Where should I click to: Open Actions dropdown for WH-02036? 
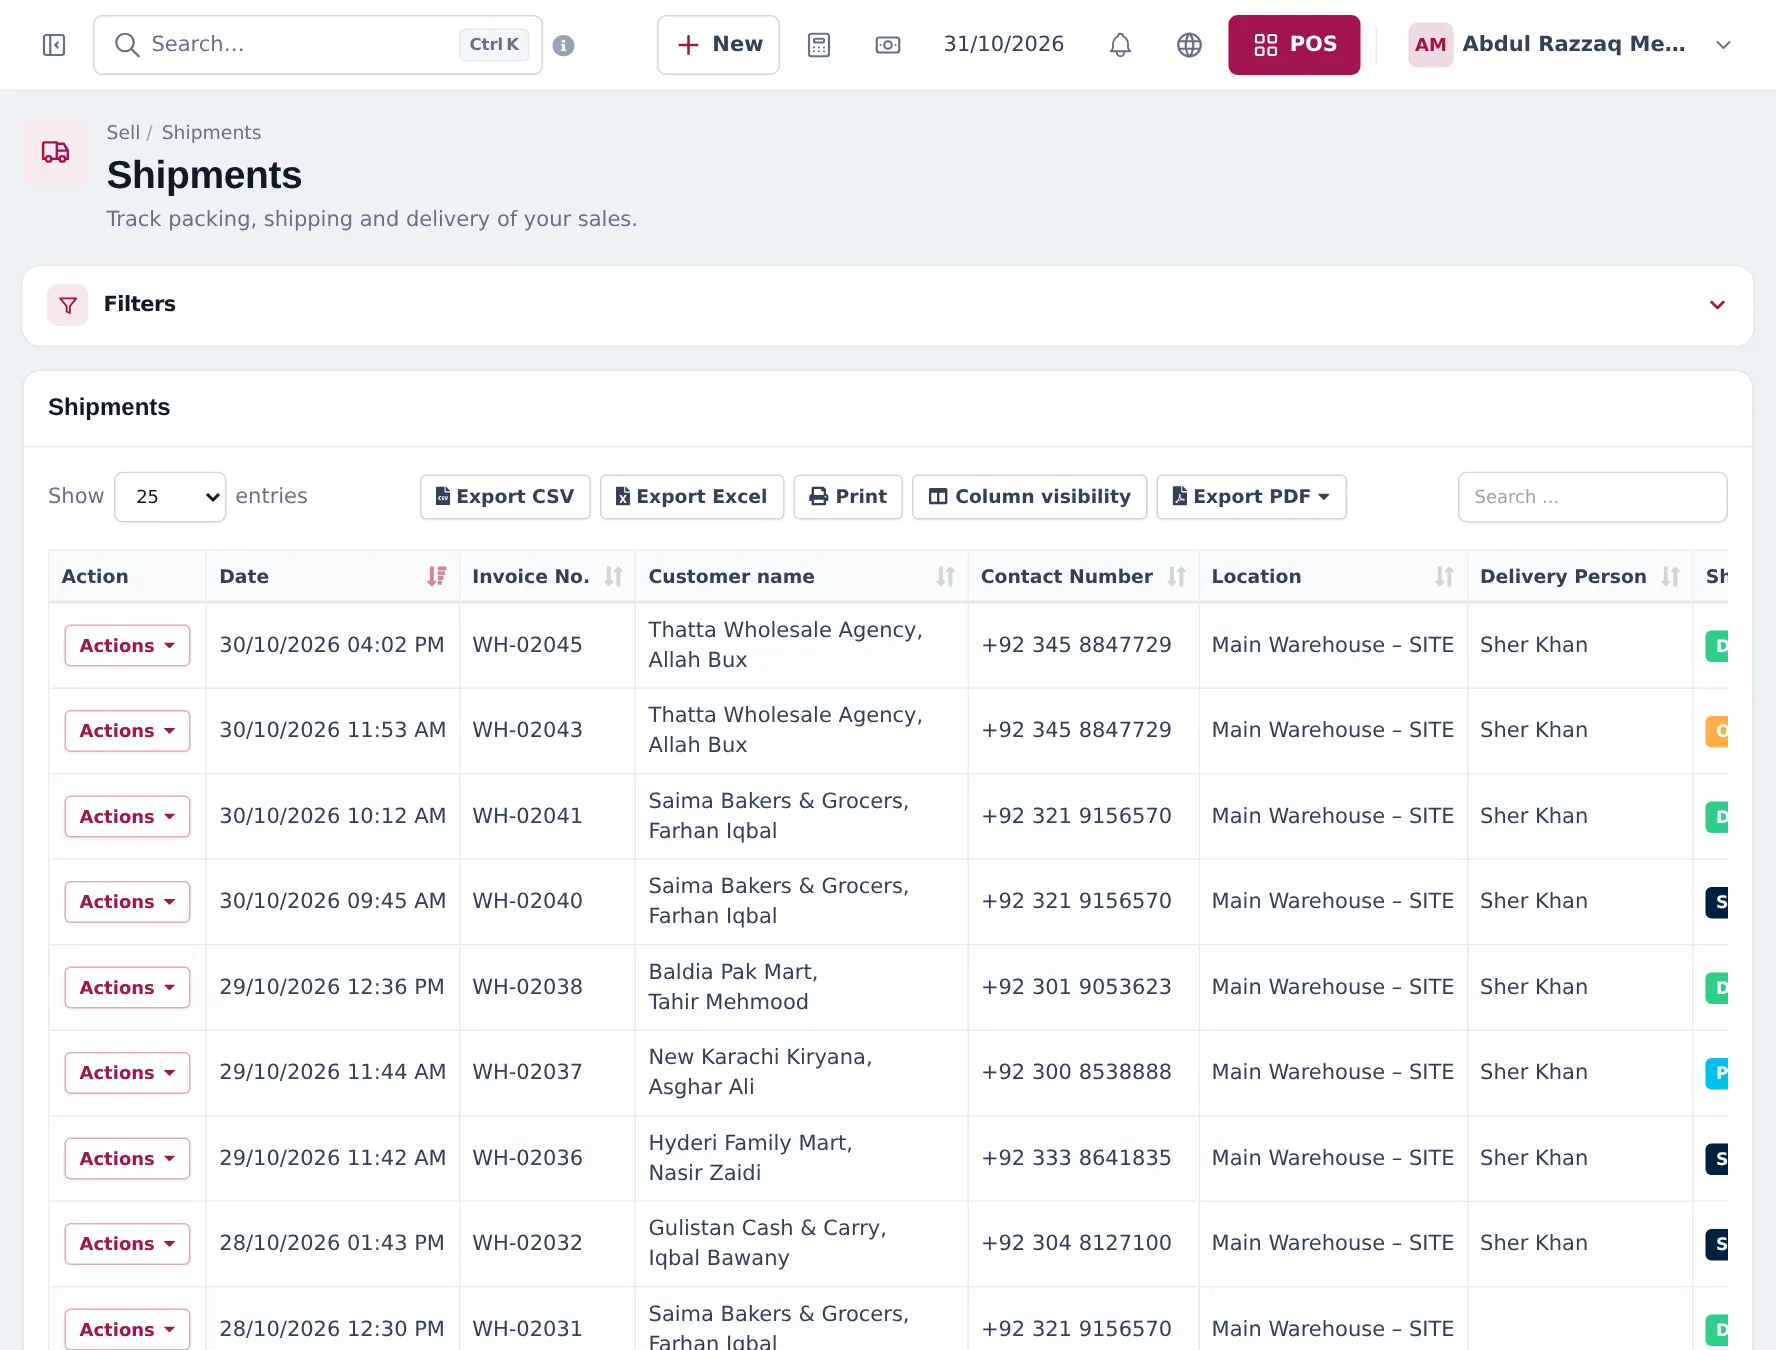point(127,1159)
